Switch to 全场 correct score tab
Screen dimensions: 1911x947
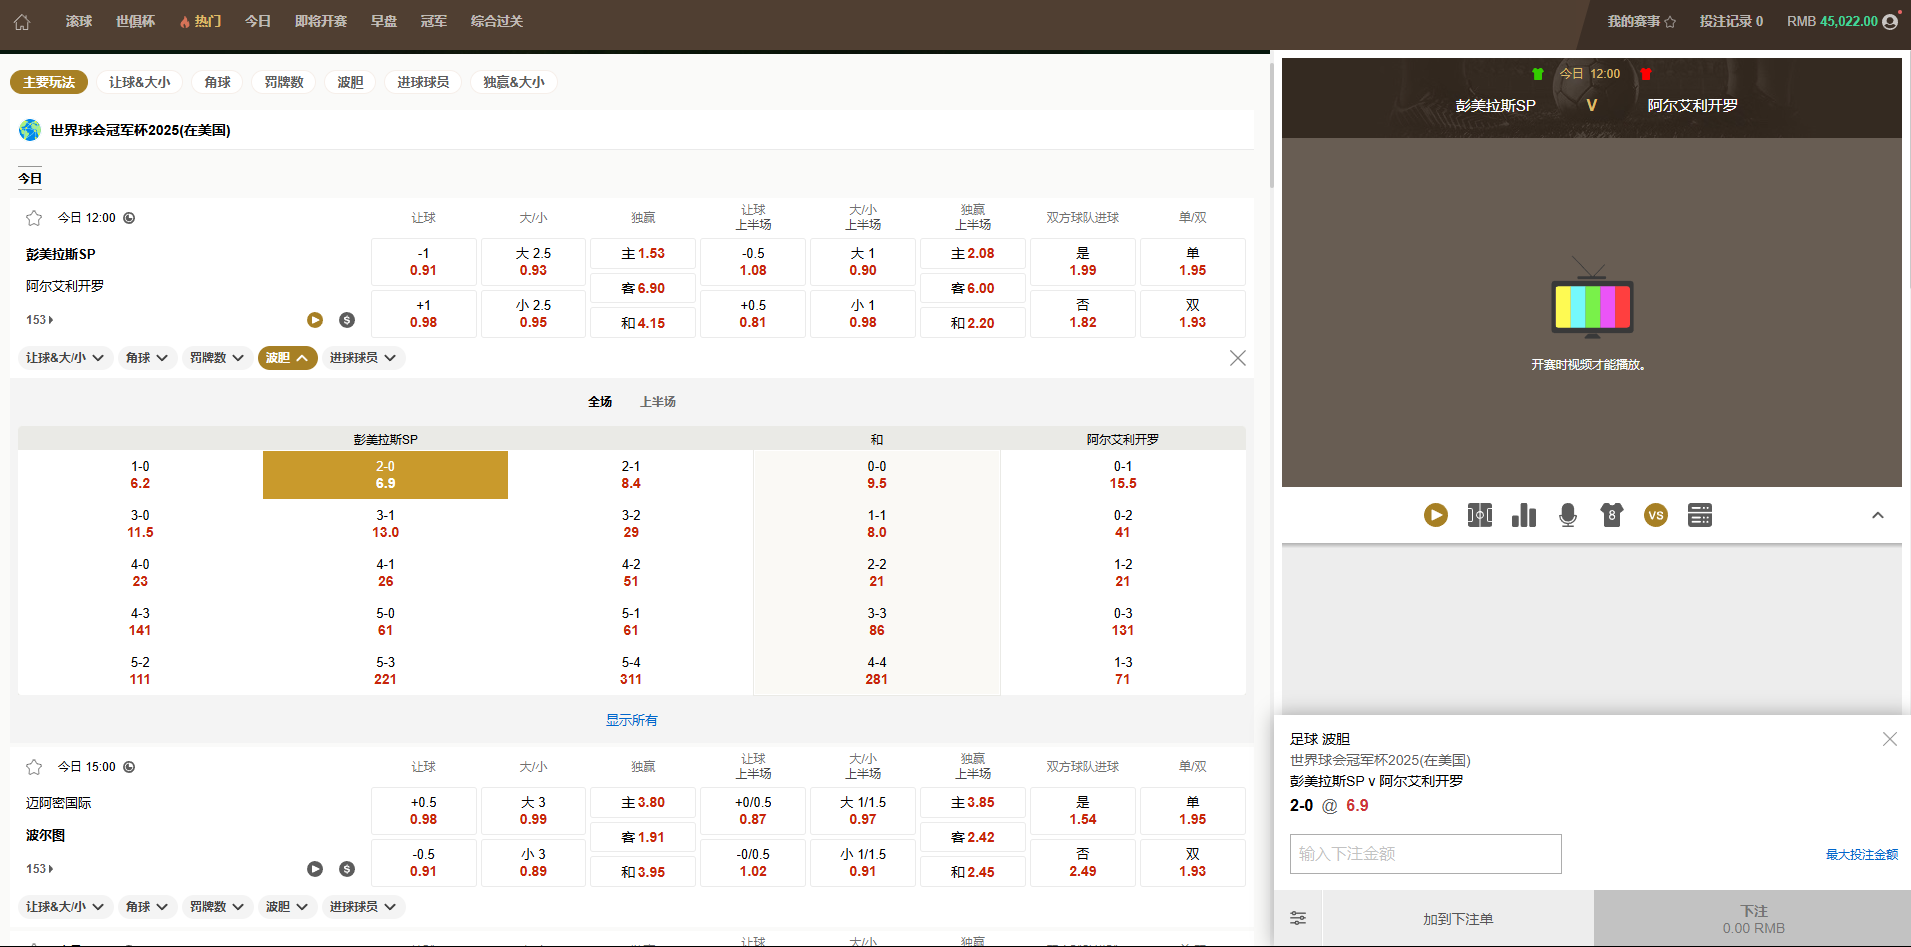(x=600, y=402)
